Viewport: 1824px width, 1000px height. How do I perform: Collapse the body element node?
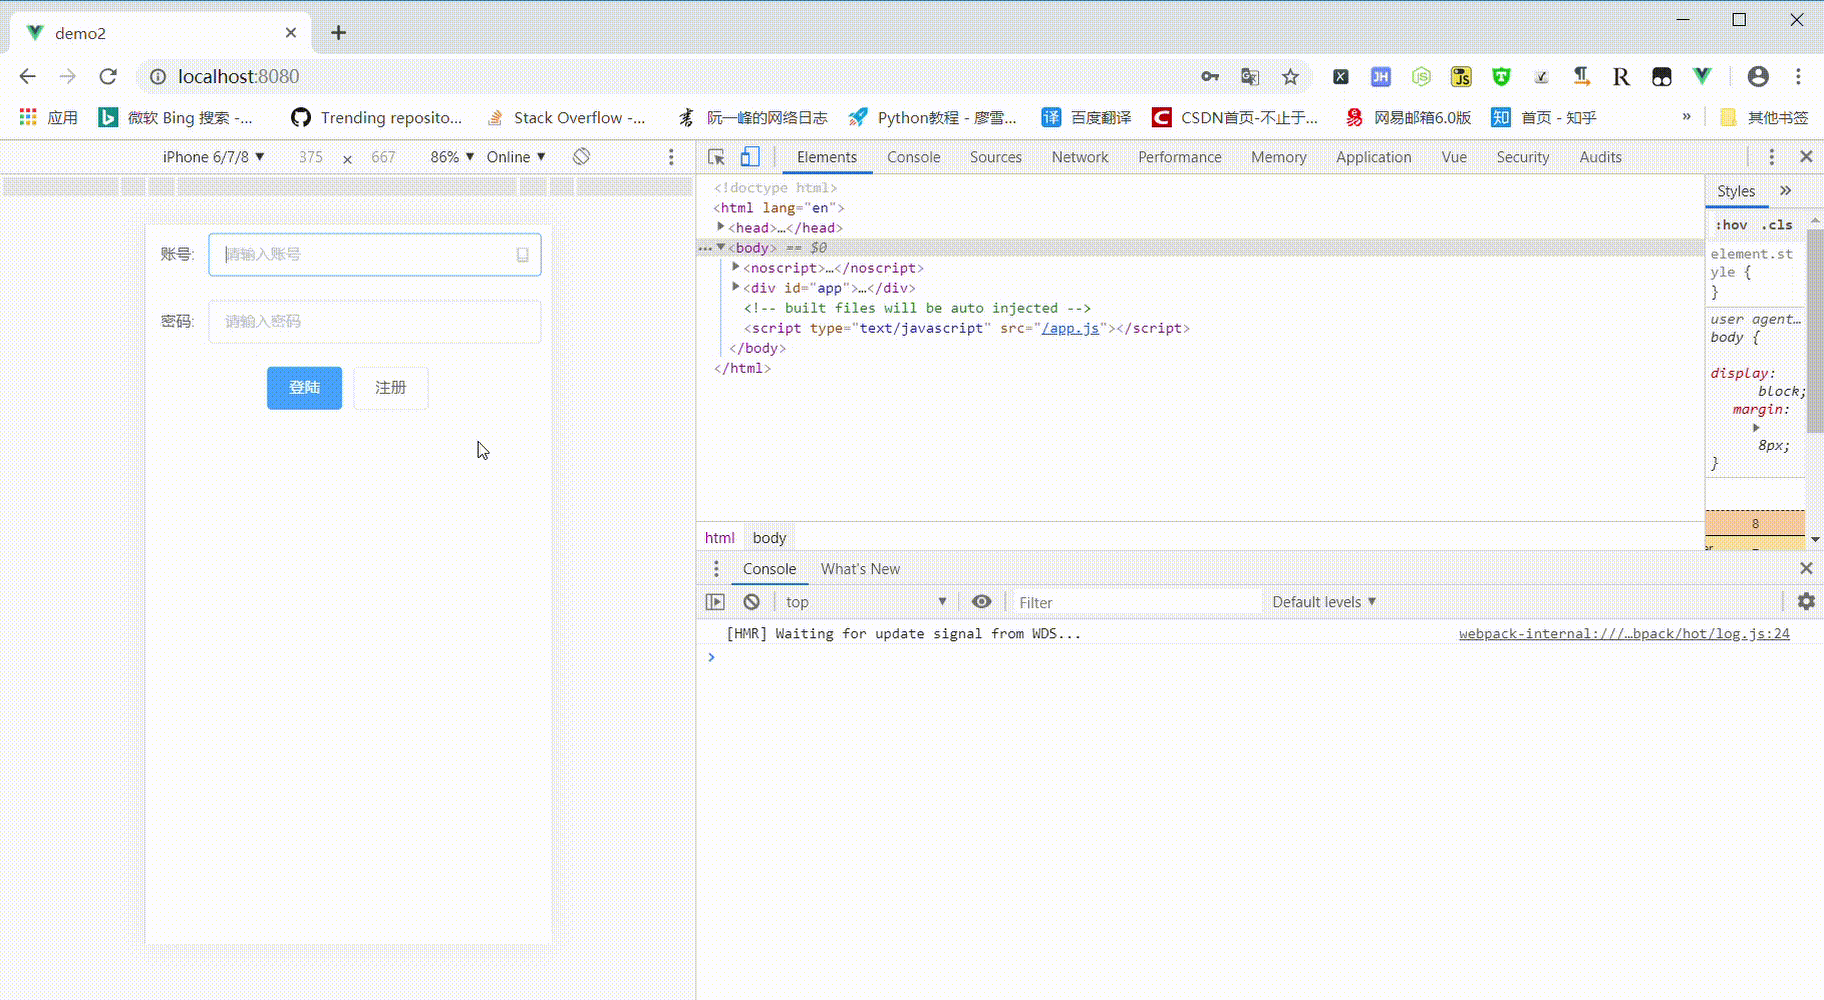tap(720, 247)
